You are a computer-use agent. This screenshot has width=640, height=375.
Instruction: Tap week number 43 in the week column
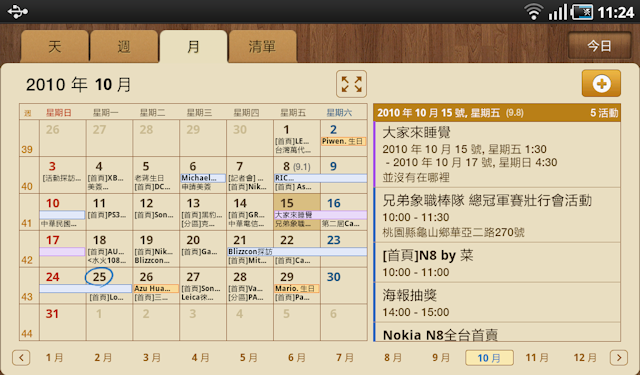click(x=27, y=297)
